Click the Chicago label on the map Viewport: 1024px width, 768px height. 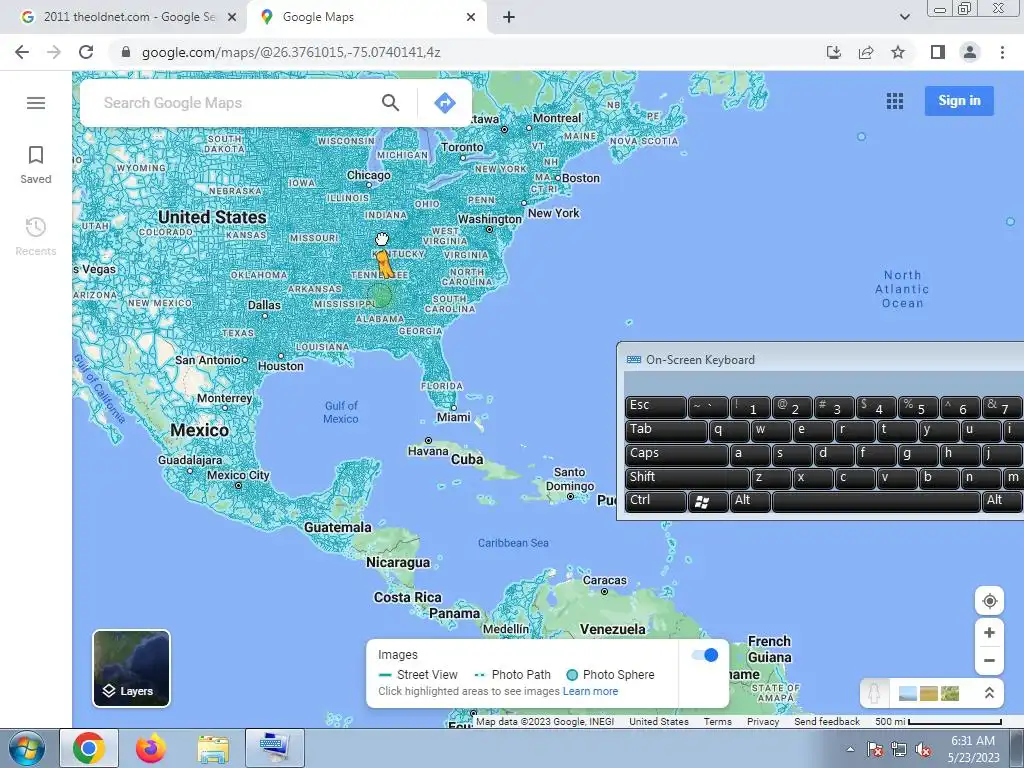coord(368,175)
